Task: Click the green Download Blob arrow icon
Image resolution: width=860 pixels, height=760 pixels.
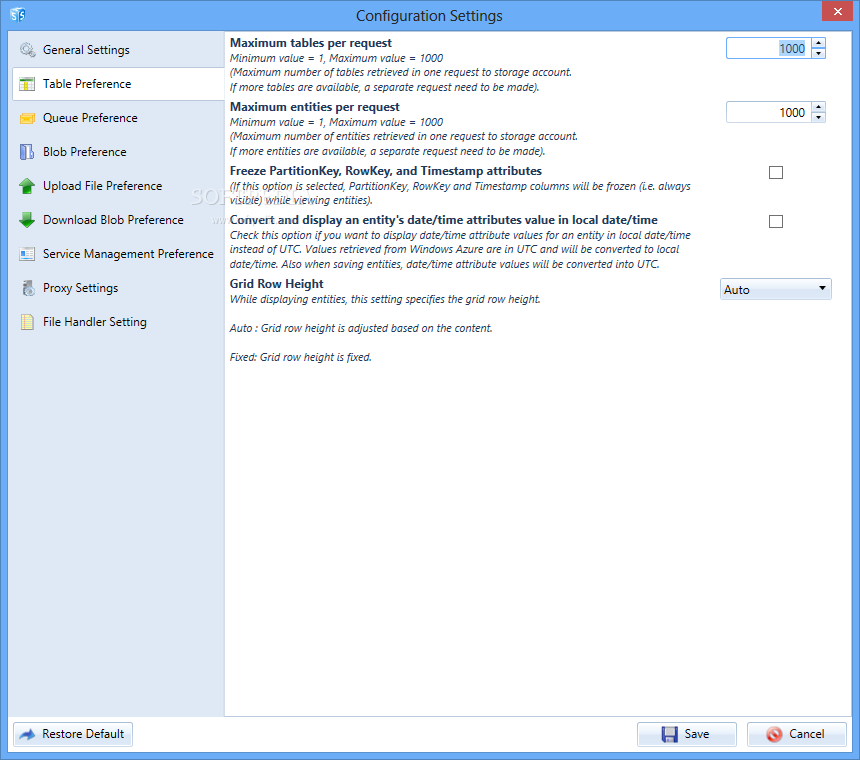Action: coord(27,220)
